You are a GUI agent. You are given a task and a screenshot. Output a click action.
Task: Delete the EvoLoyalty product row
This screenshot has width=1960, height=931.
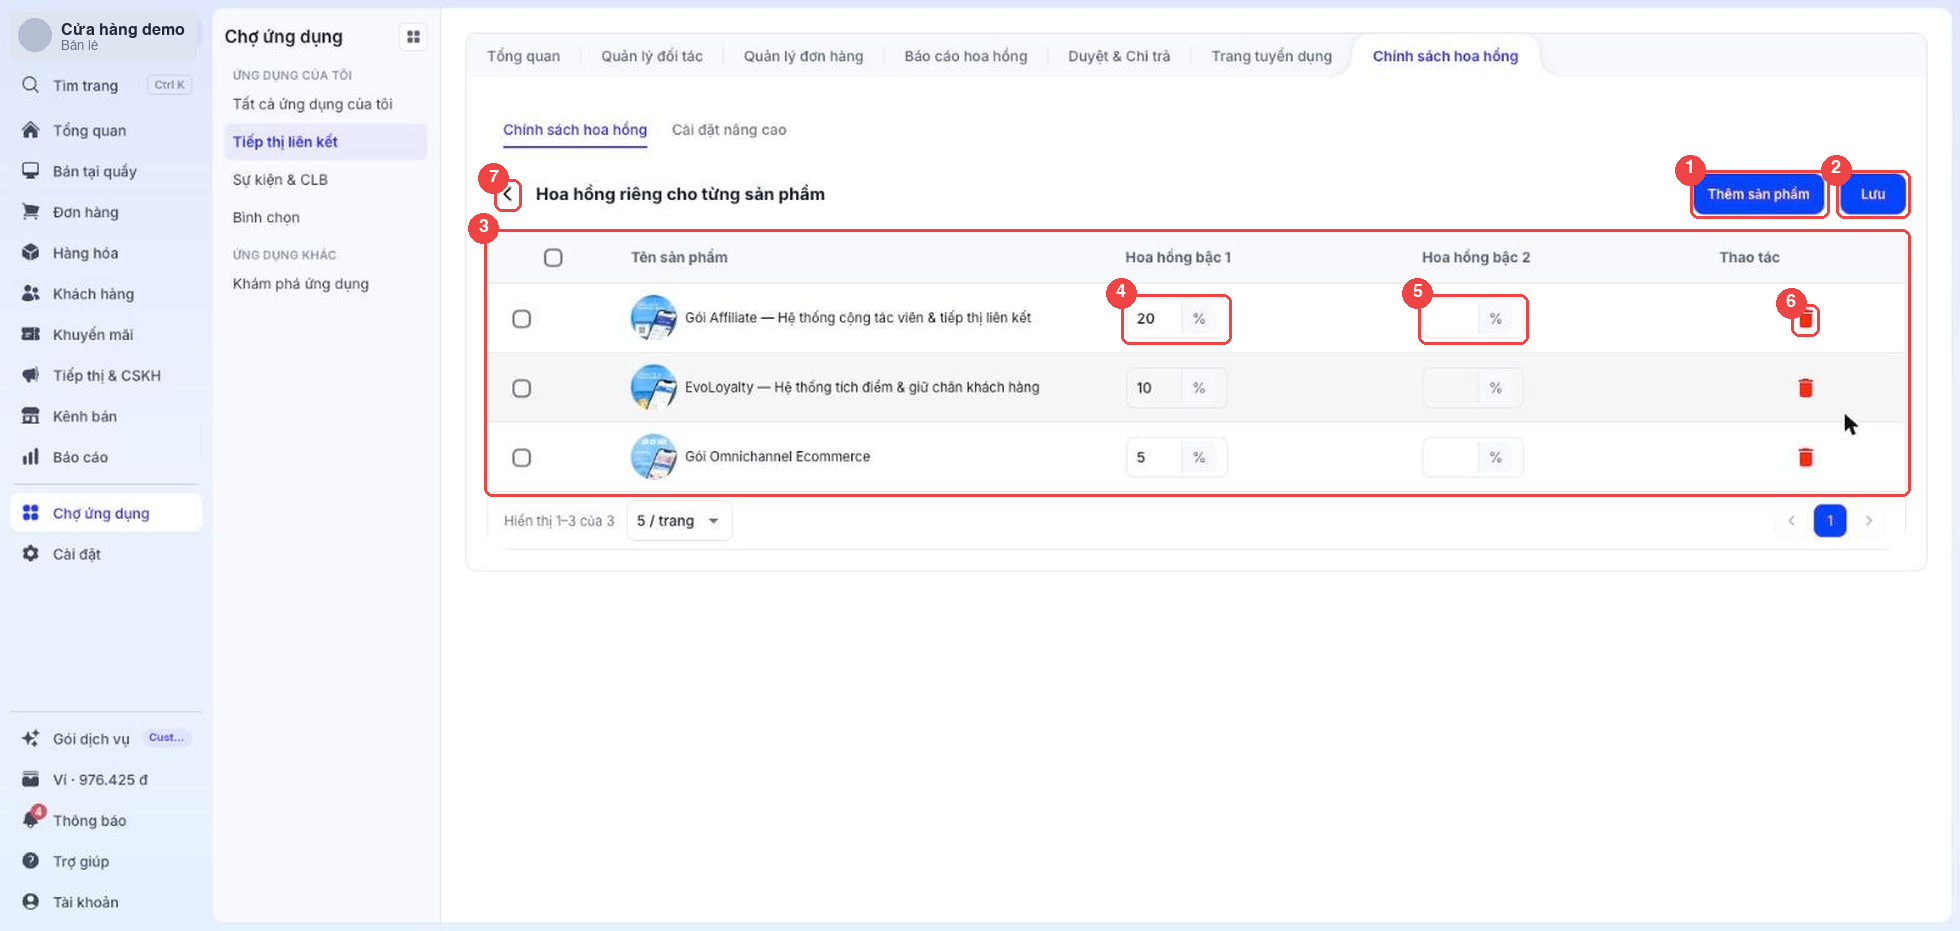tap(1805, 388)
